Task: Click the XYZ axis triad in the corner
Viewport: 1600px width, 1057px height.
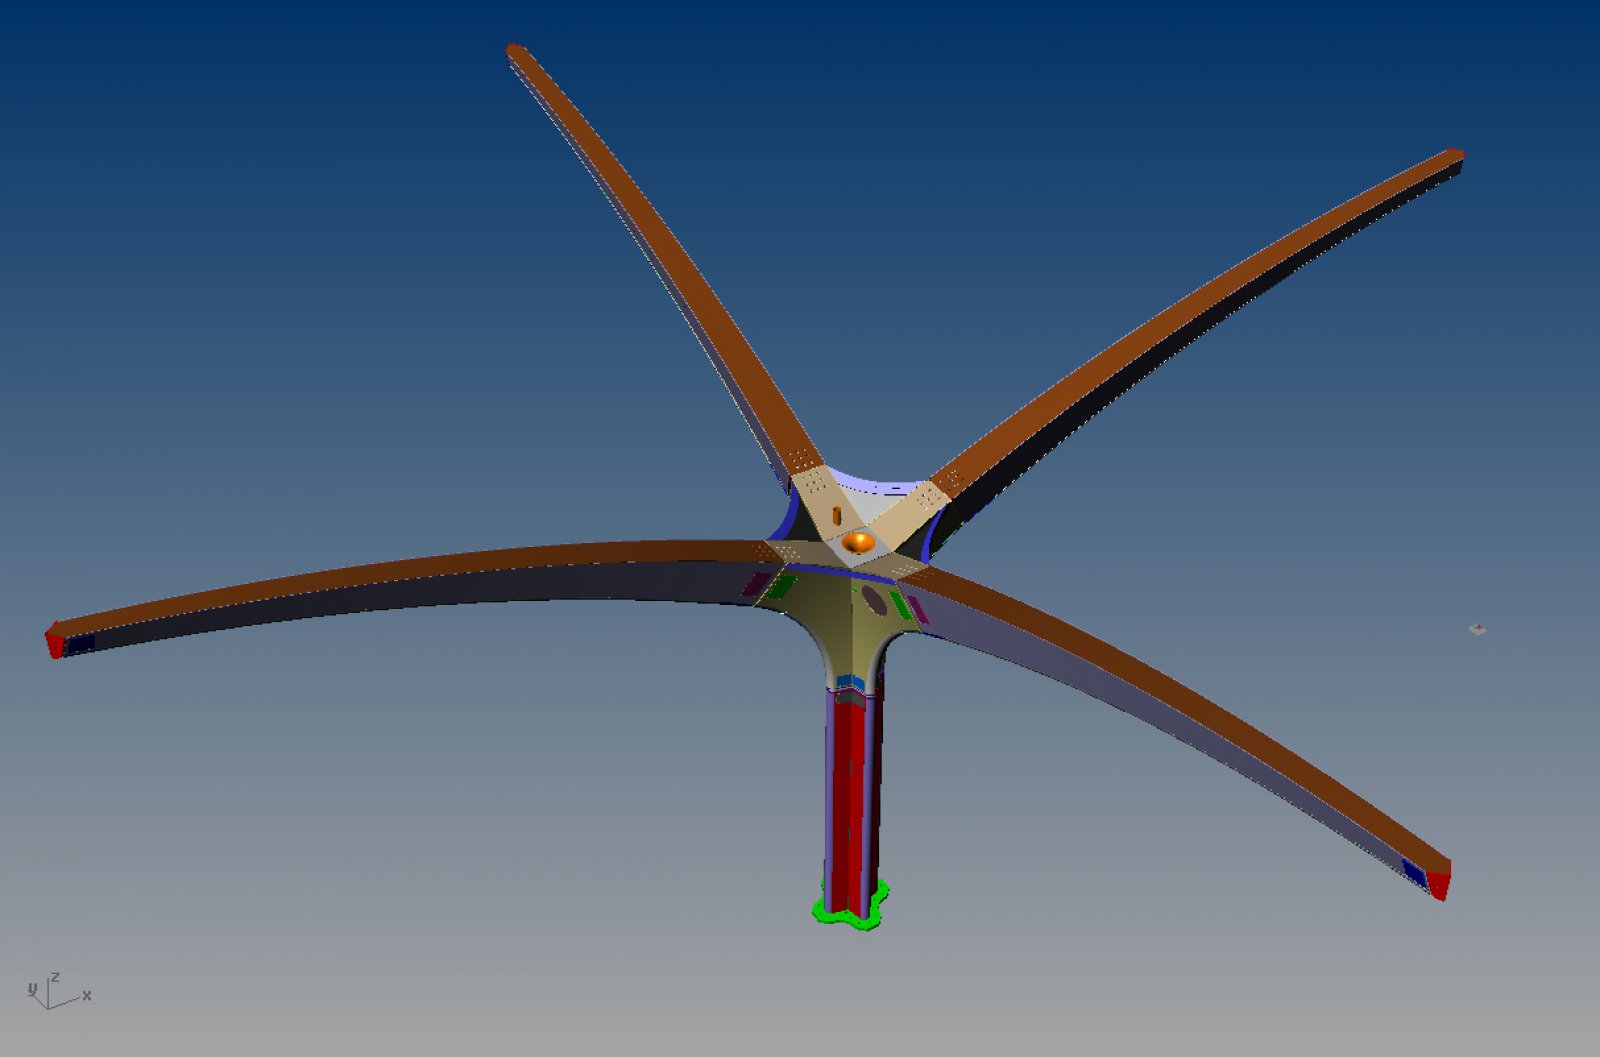Action: (52, 991)
